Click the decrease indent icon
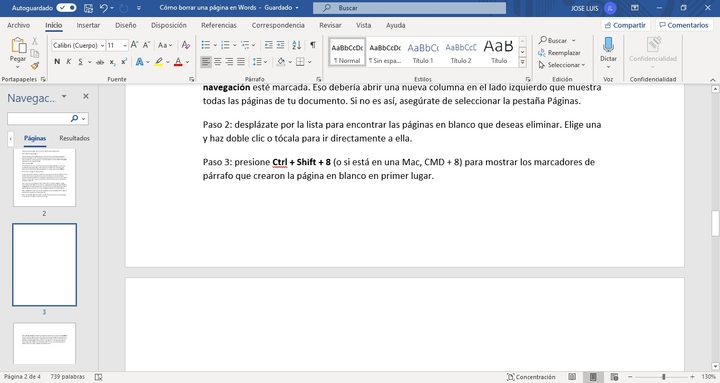 click(269, 45)
